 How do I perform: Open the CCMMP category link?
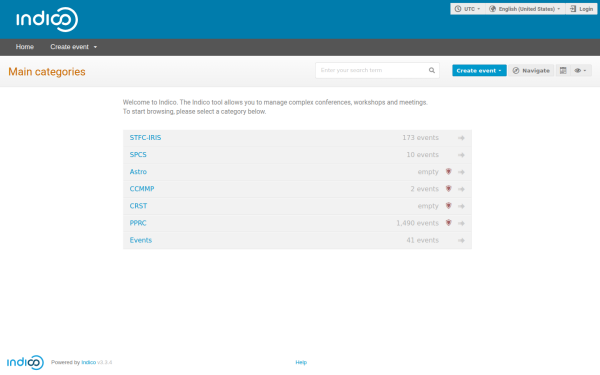click(x=142, y=189)
